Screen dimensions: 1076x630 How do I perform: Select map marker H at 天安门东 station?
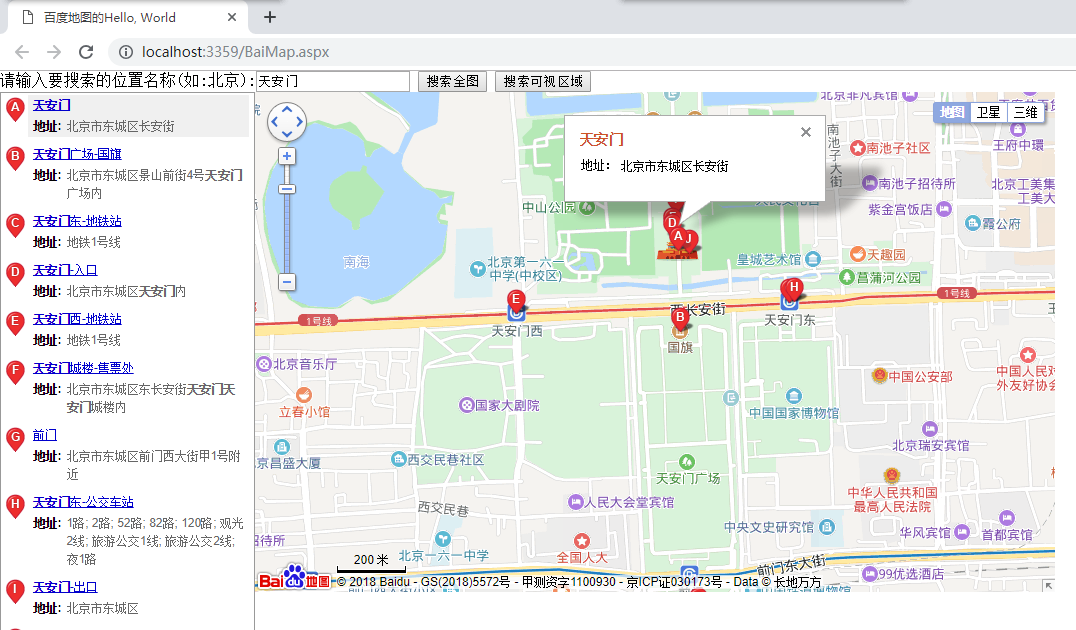pyautogui.click(x=793, y=289)
